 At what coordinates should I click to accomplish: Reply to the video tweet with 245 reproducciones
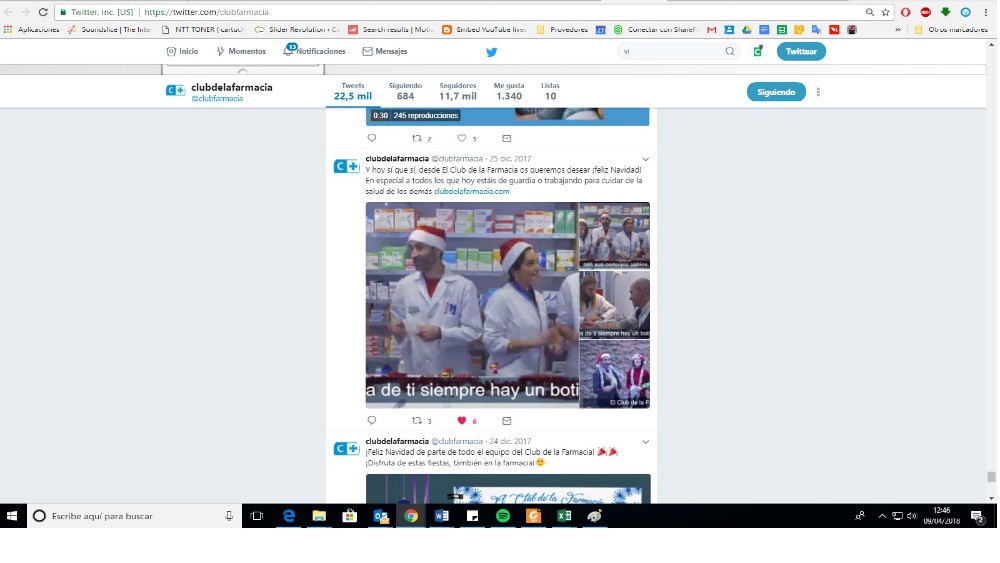point(372,138)
